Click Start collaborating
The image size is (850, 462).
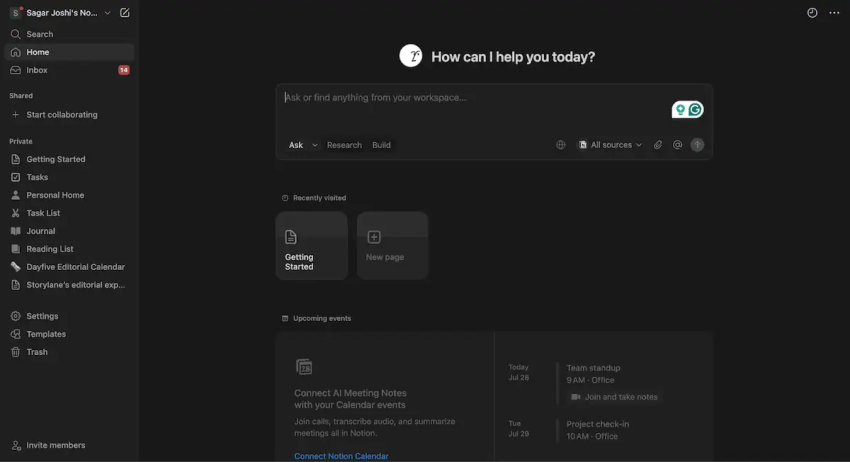pyautogui.click(x=69, y=114)
